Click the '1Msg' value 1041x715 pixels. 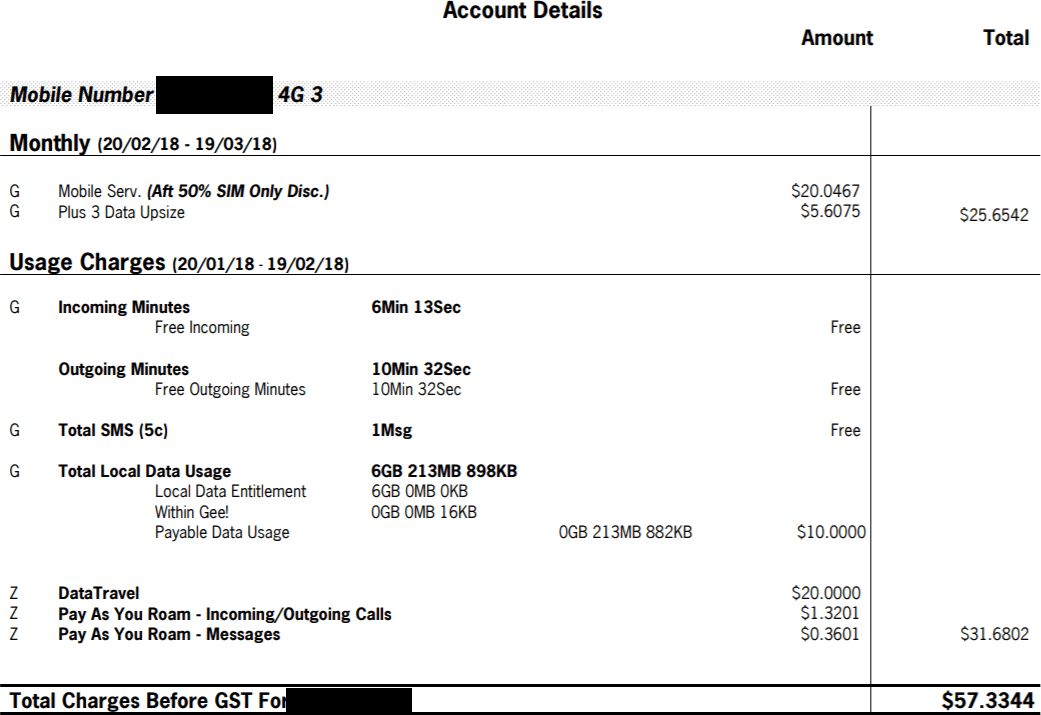coord(392,431)
